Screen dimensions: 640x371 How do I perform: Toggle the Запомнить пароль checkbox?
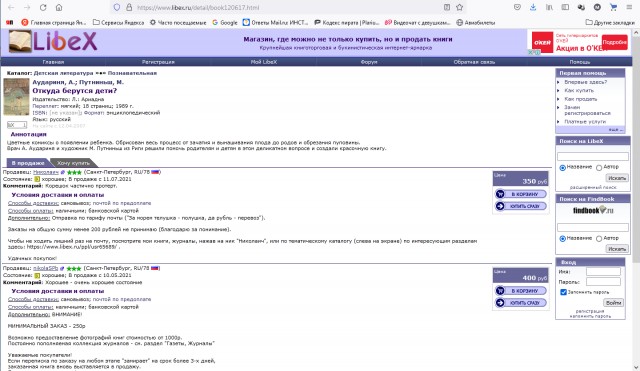point(563,292)
